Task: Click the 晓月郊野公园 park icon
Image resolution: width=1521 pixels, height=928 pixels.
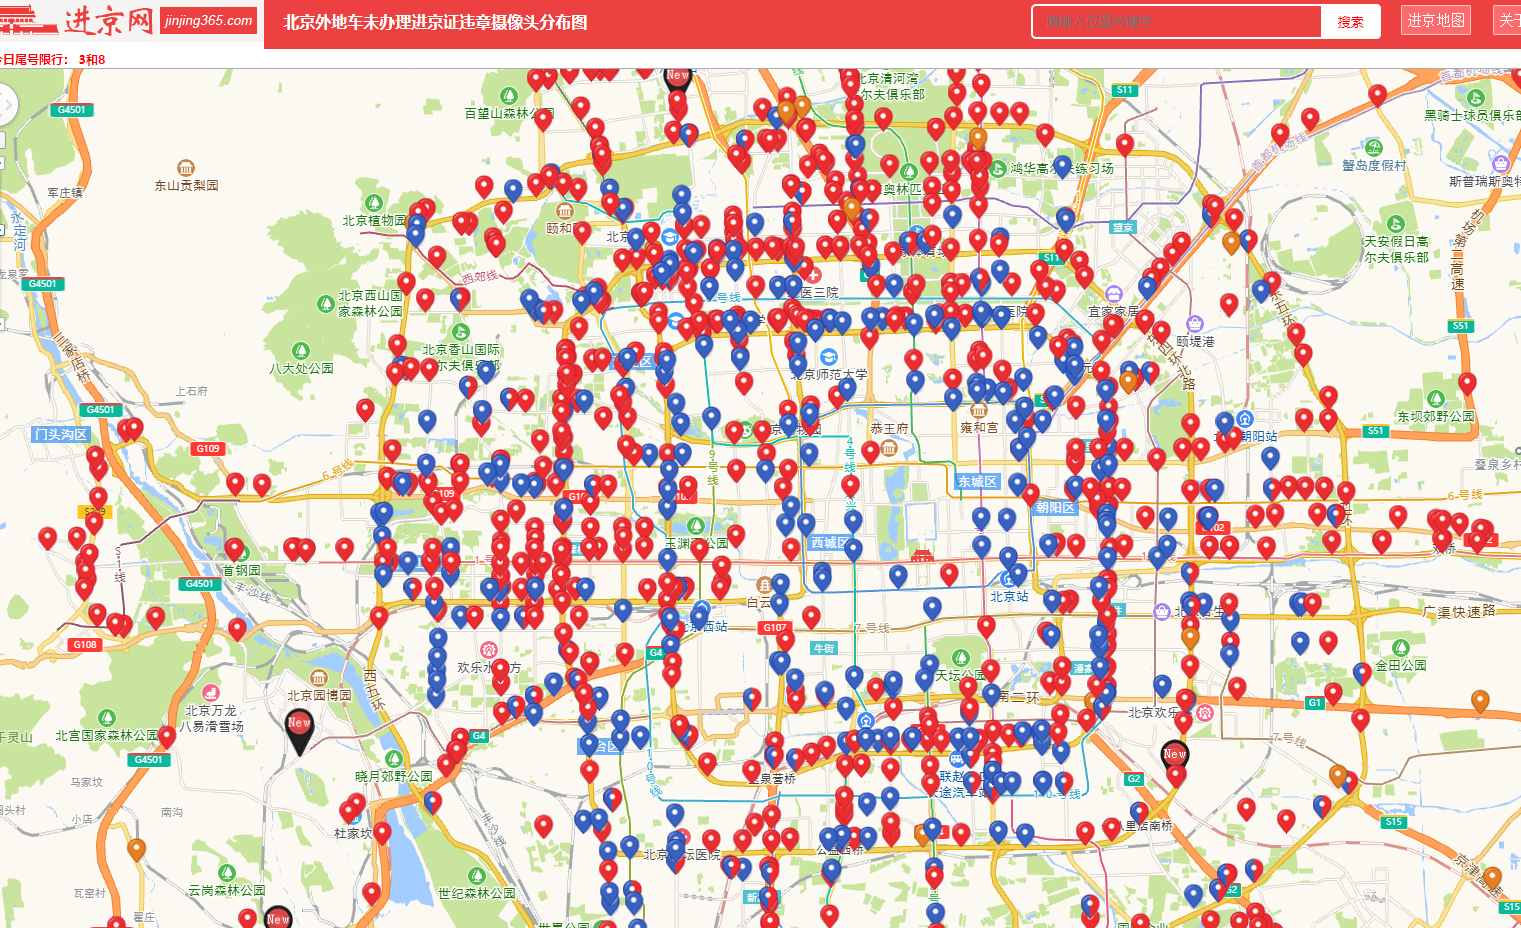Action: coord(393,758)
